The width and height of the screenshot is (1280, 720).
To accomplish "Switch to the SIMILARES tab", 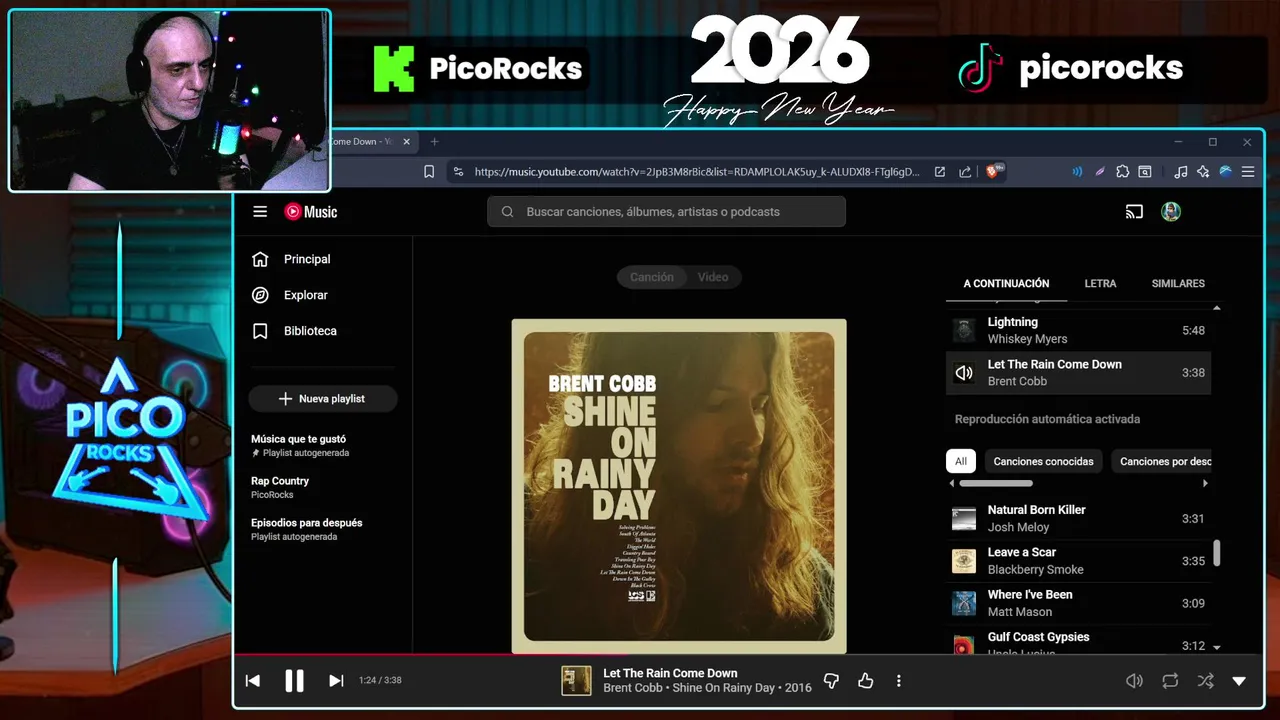I will click(1178, 284).
